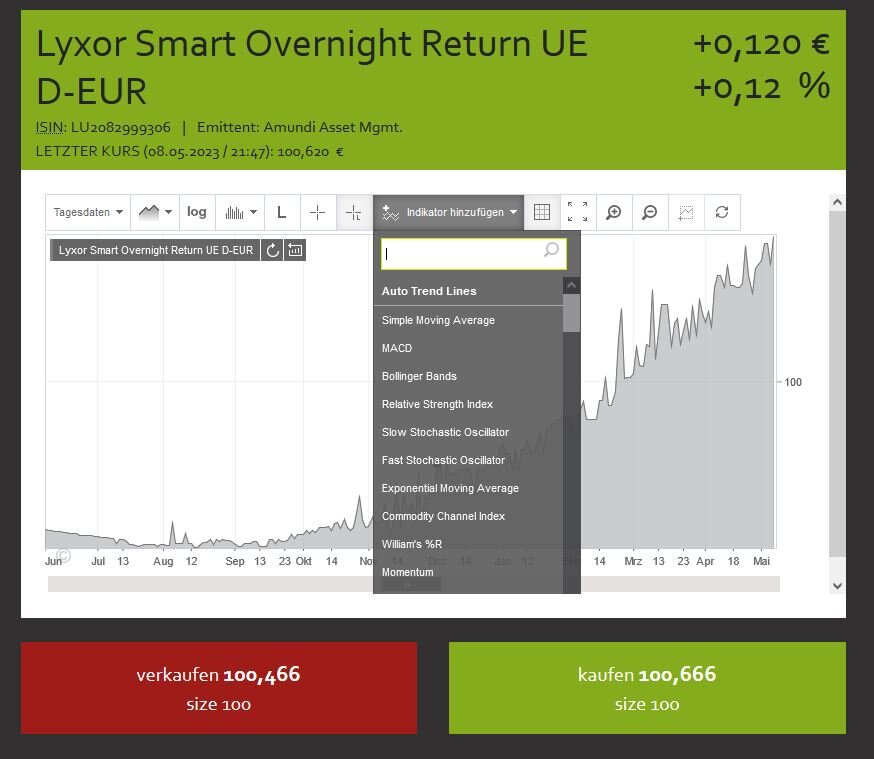Toggle logarithmic scale with log button
Screen dimensions: 874x759
(197, 212)
